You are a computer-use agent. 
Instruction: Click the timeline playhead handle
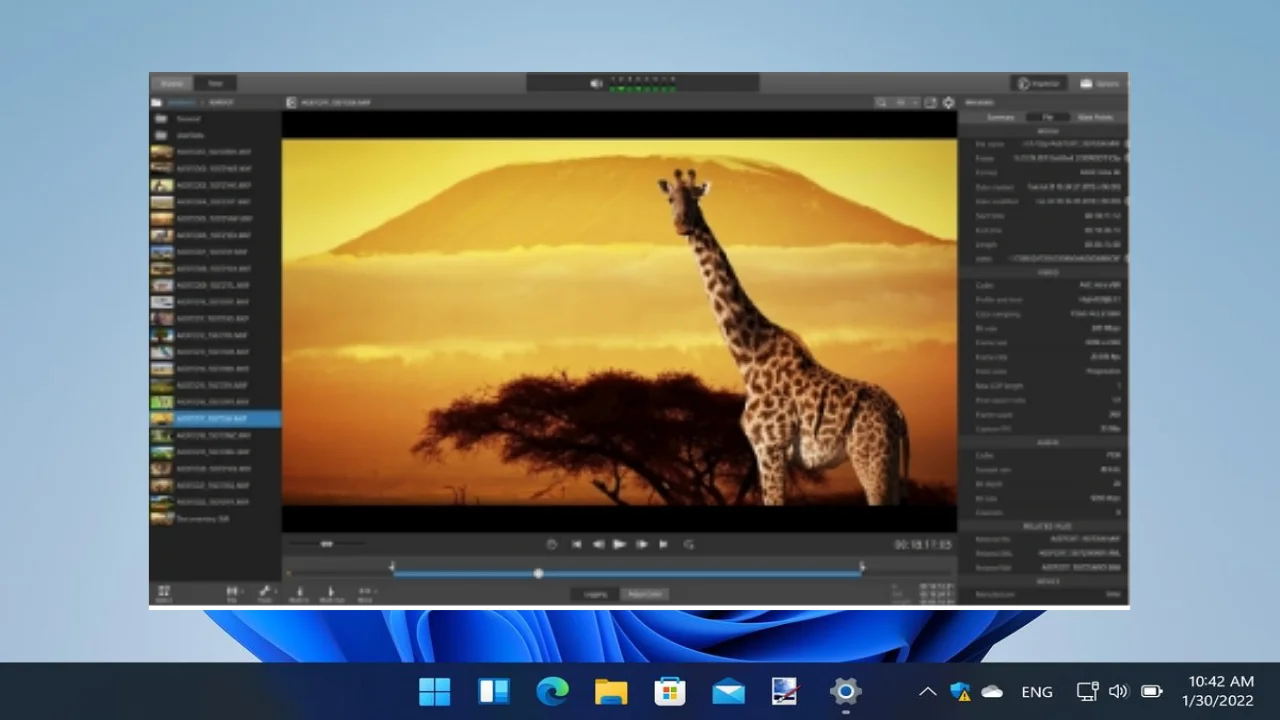pyautogui.click(x=538, y=573)
